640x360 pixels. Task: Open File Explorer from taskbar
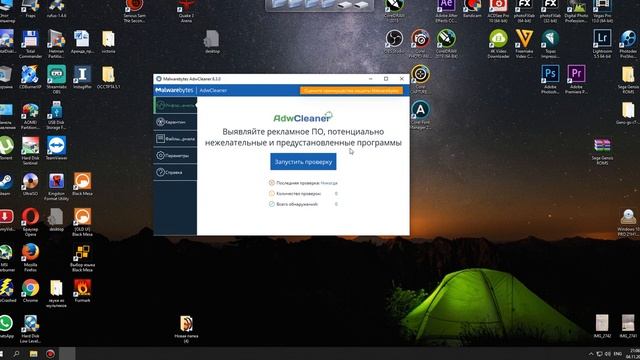point(33,353)
